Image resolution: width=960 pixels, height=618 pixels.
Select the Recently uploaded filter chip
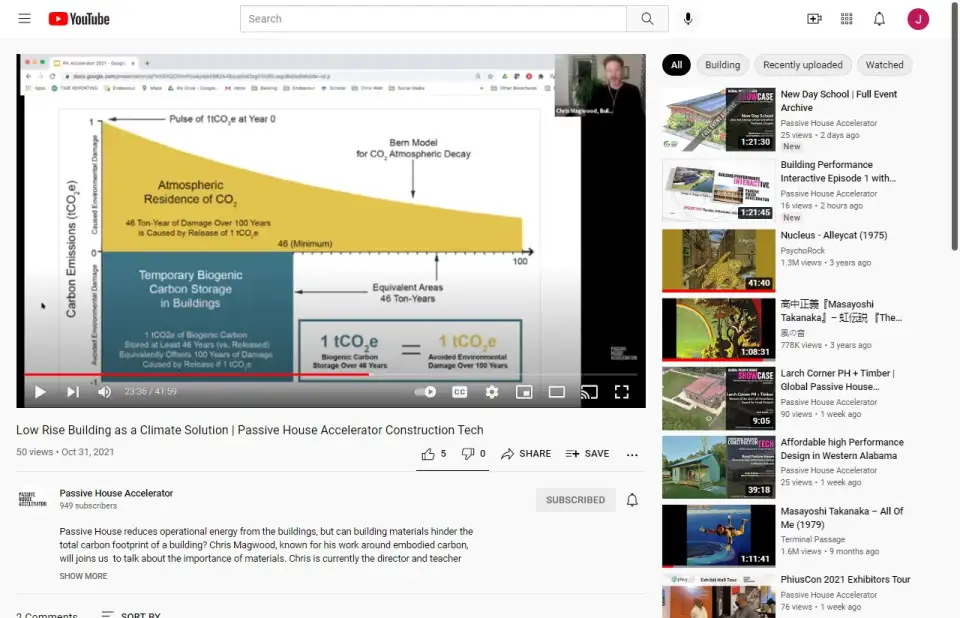point(802,65)
